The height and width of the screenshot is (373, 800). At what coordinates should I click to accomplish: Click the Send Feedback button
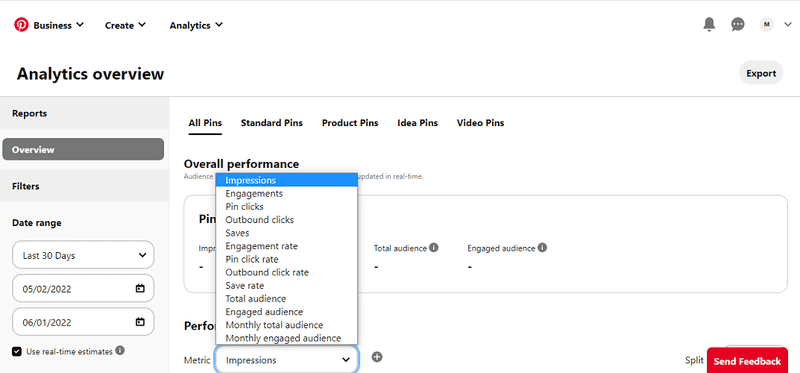coord(747,361)
